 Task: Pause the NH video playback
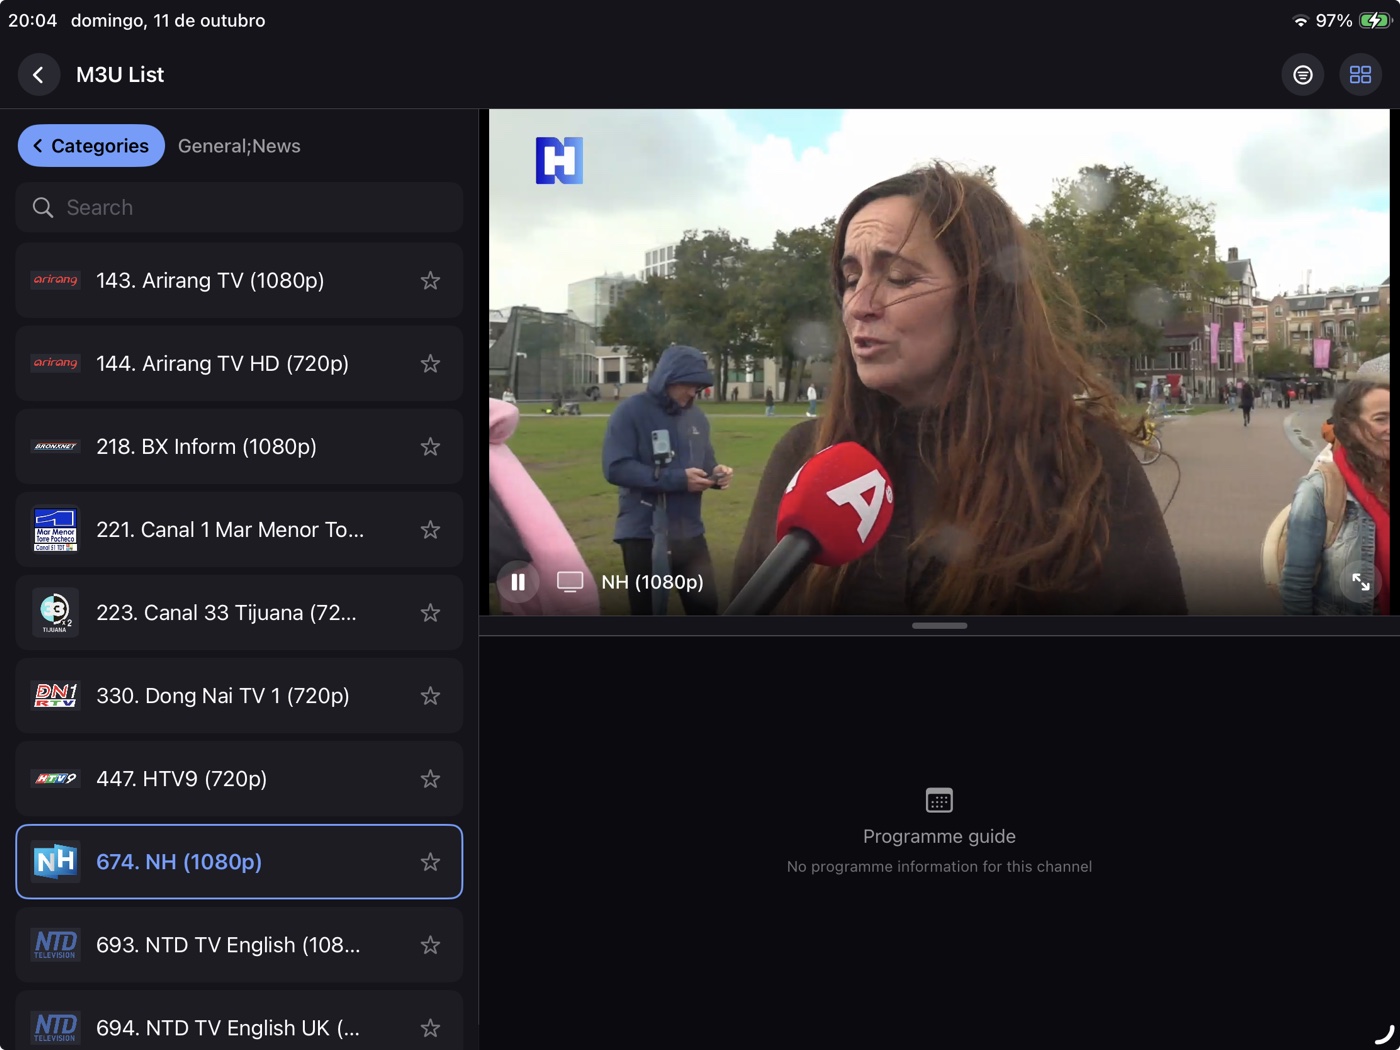pyautogui.click(x=518, y=582)
